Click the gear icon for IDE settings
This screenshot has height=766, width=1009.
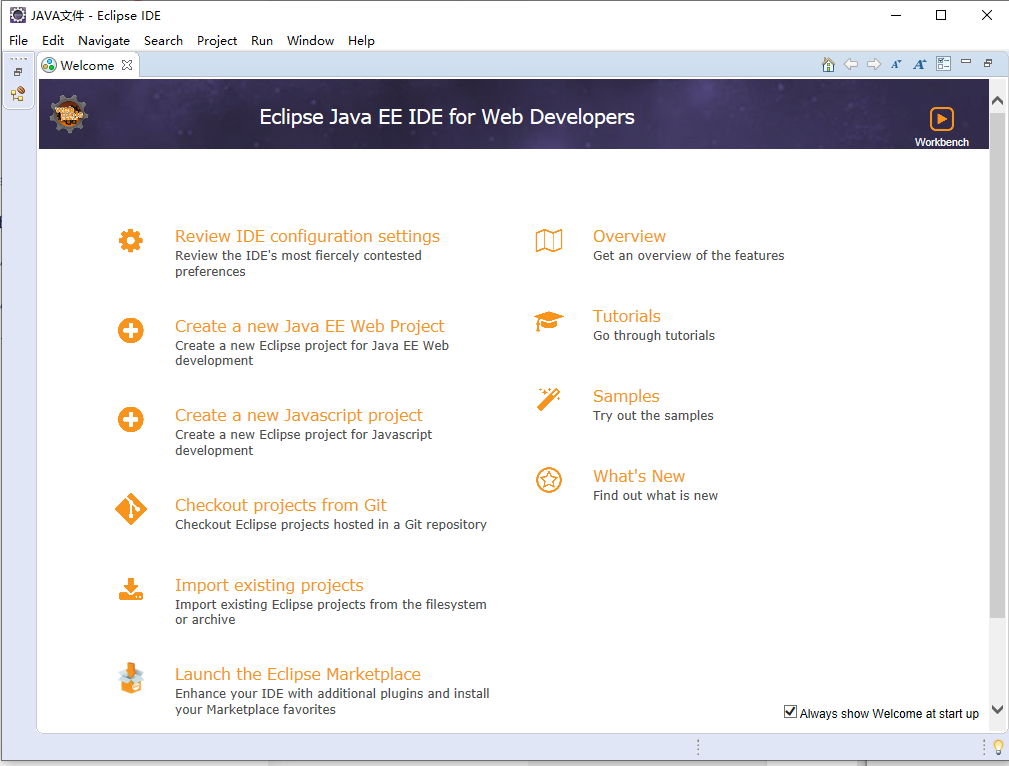131,241
